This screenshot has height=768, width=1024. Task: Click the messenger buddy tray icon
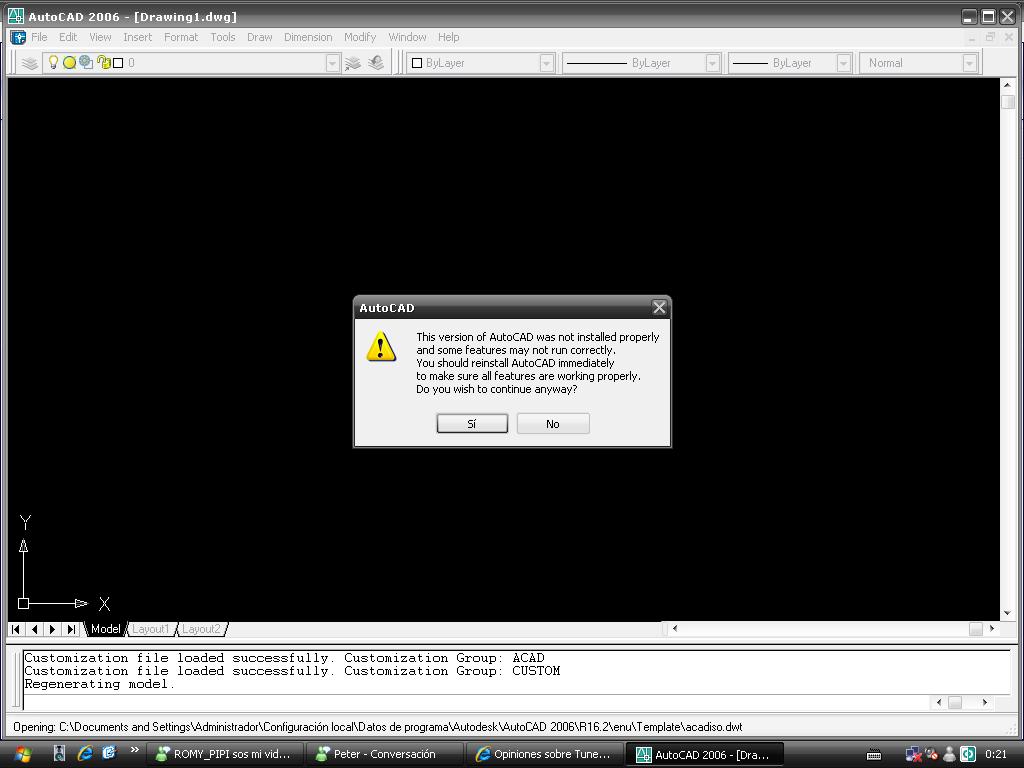[x=950, y=754]
